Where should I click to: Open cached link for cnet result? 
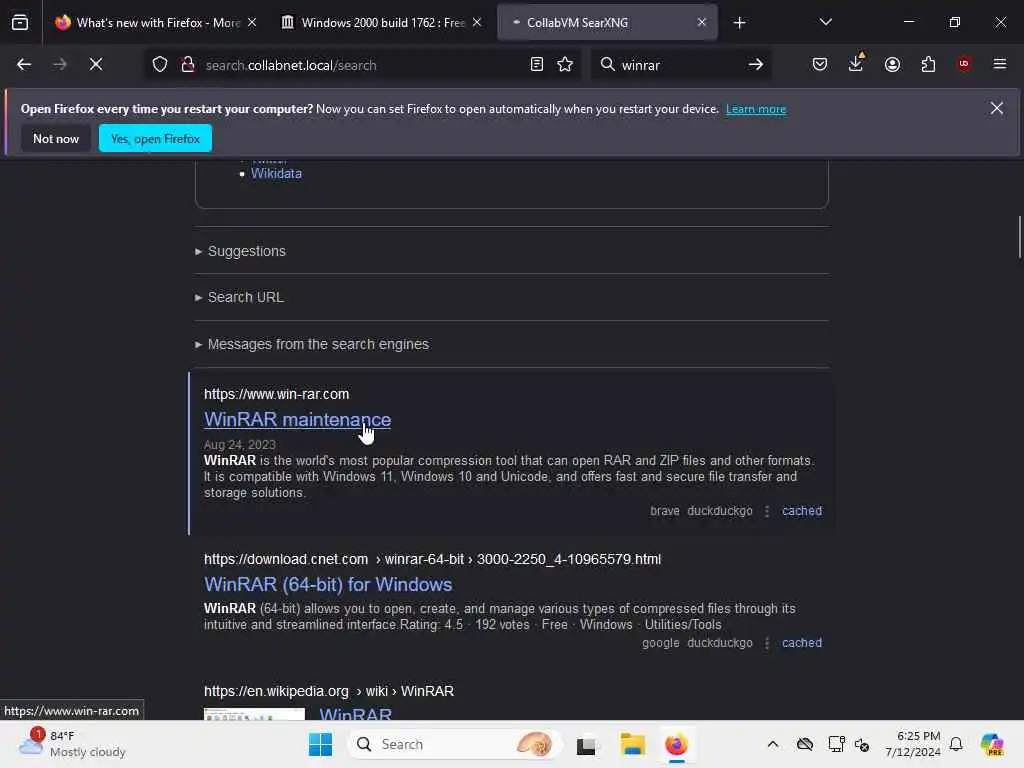coord(802,643)
